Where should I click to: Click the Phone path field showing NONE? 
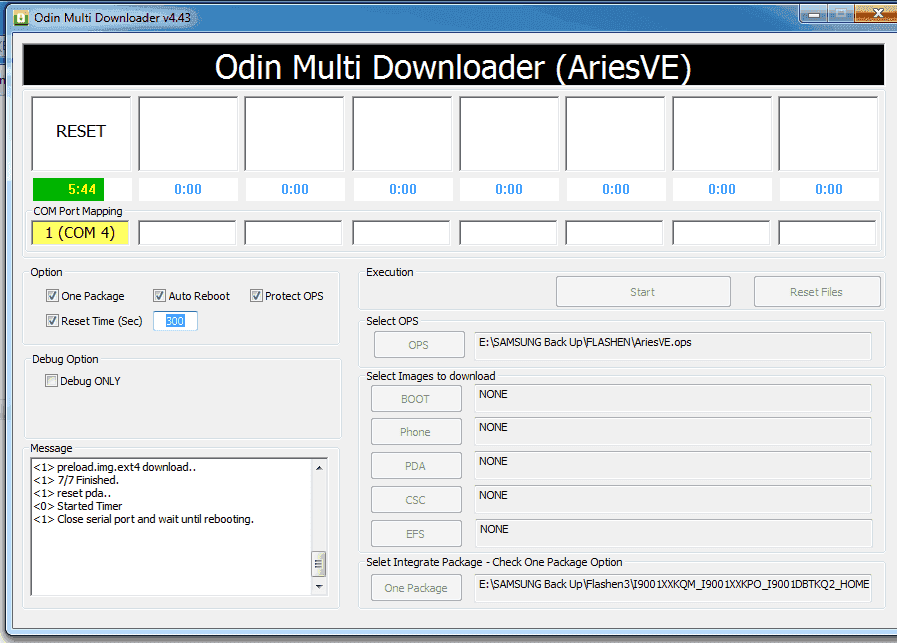coord(673,431)
